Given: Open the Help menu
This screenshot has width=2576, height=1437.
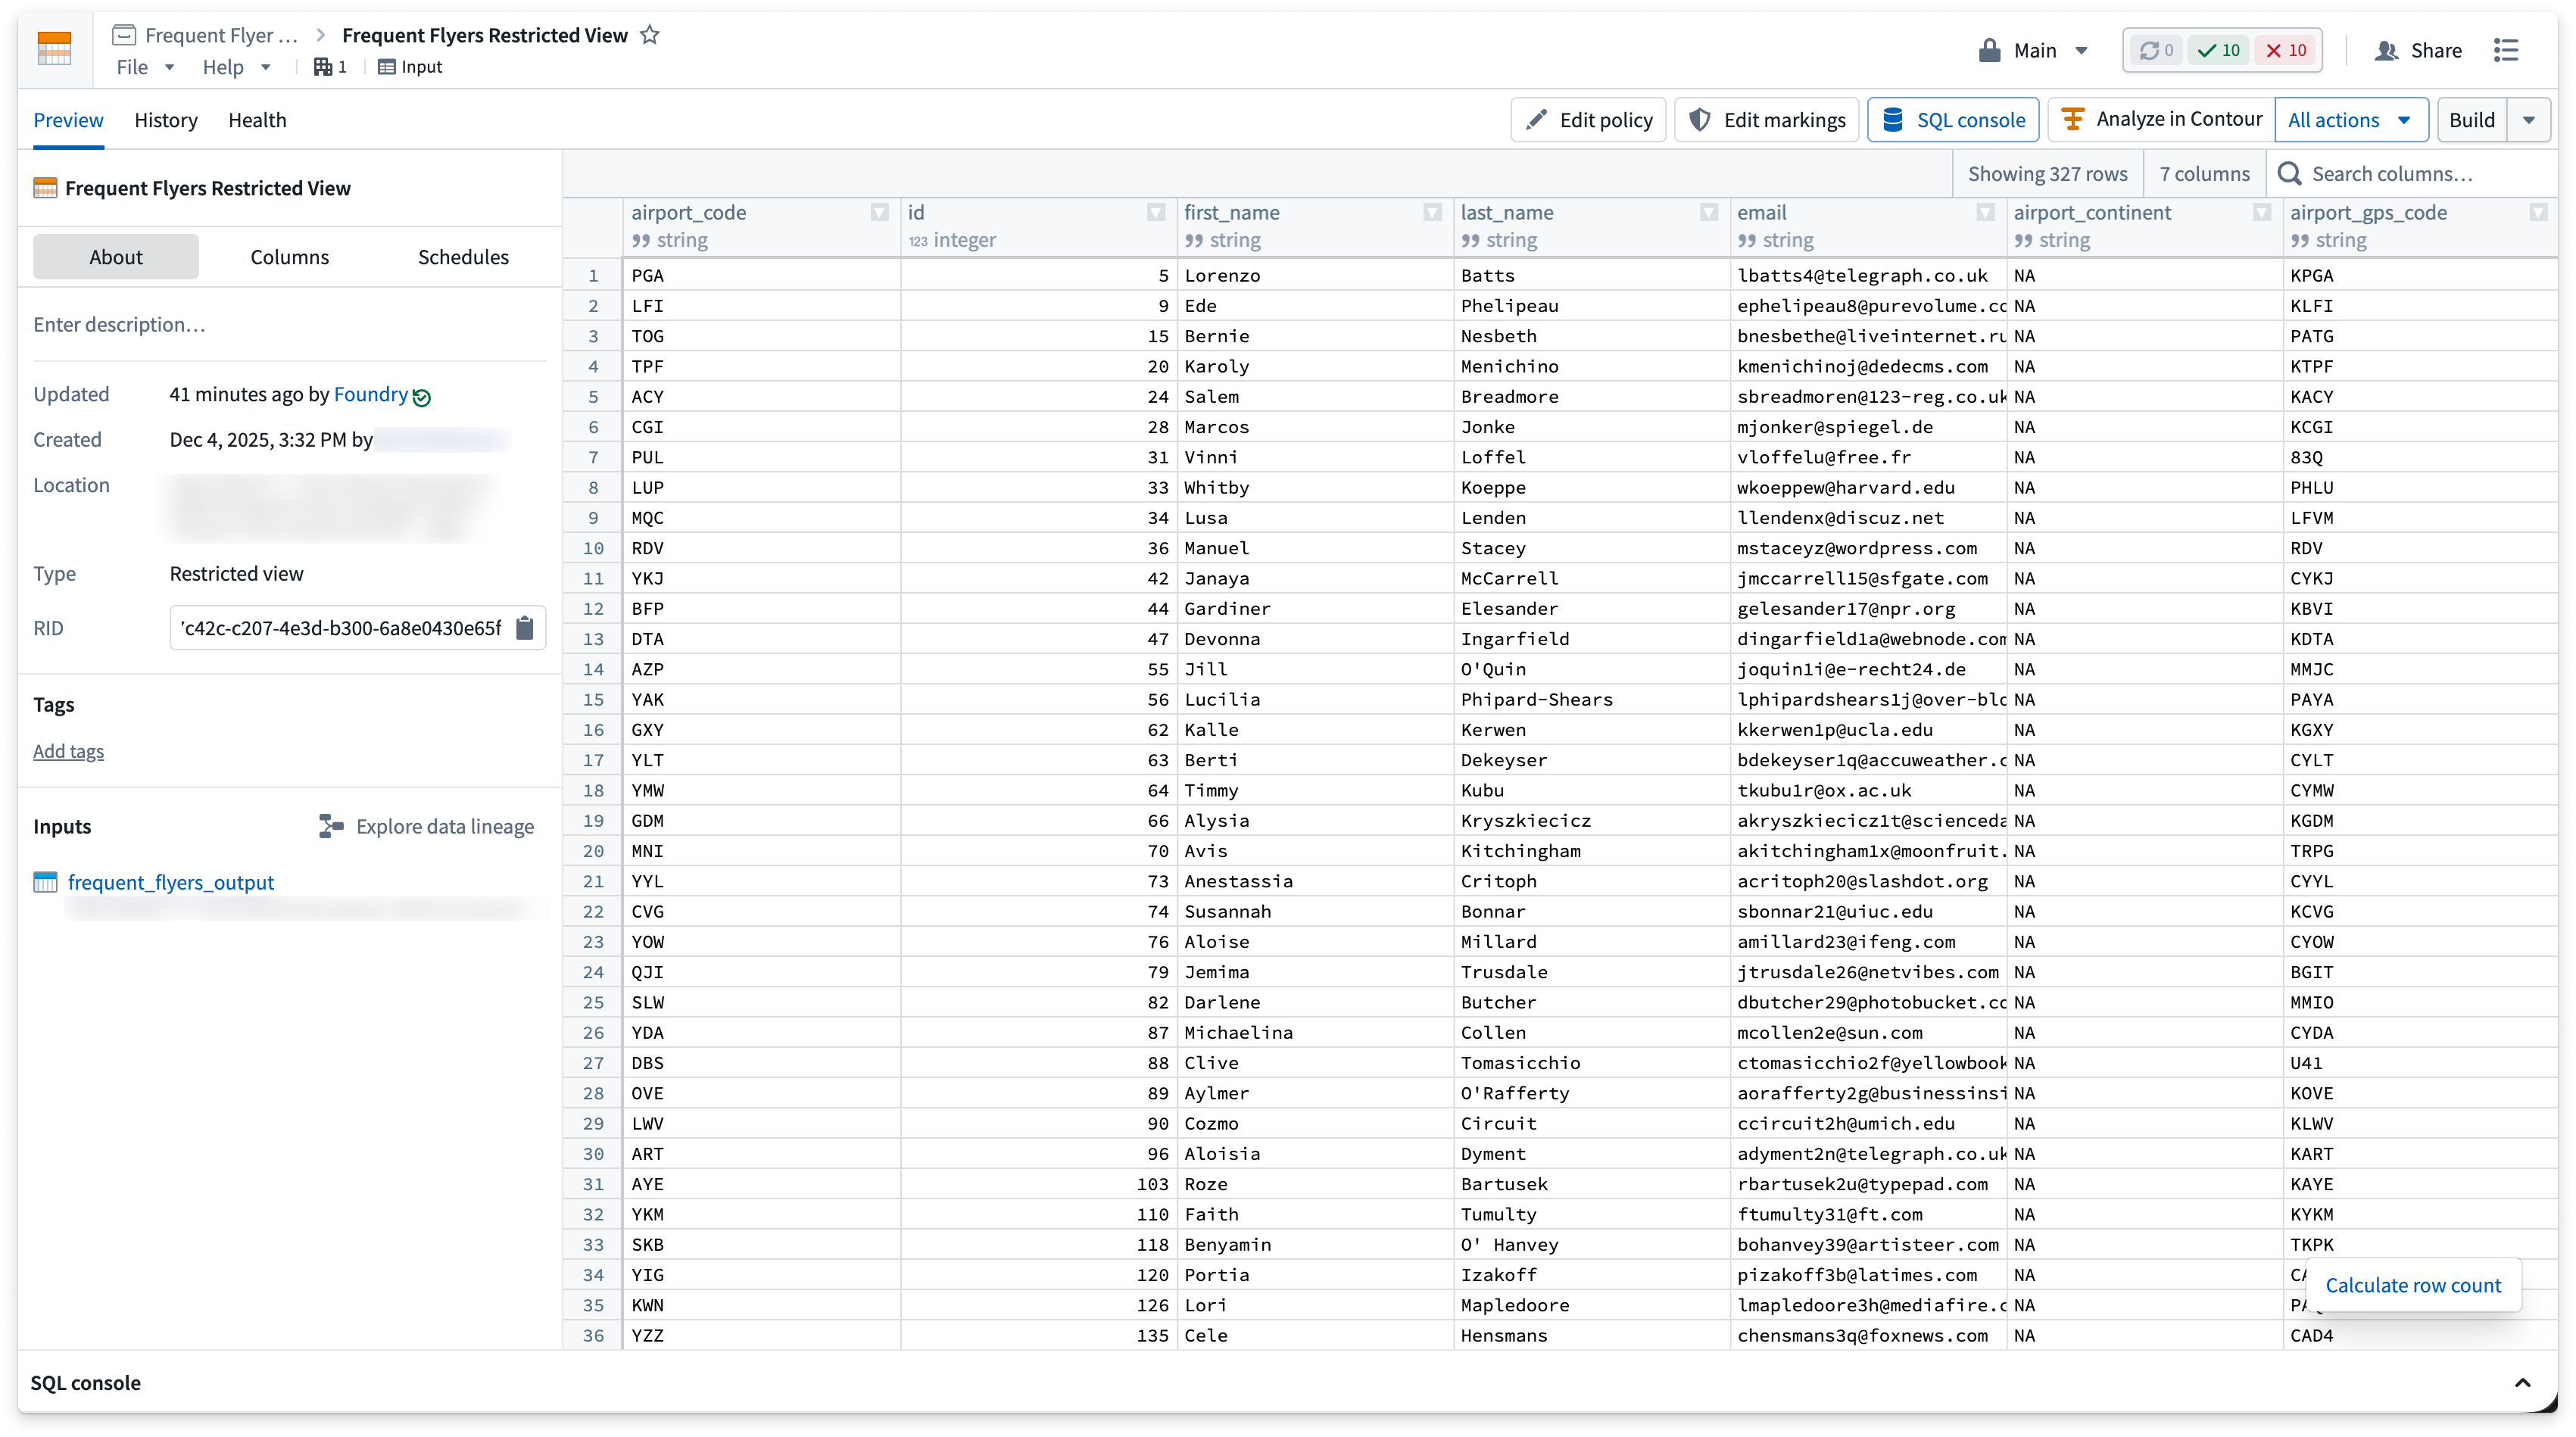Looking at the screenshot, I should [x=237, y=67].
